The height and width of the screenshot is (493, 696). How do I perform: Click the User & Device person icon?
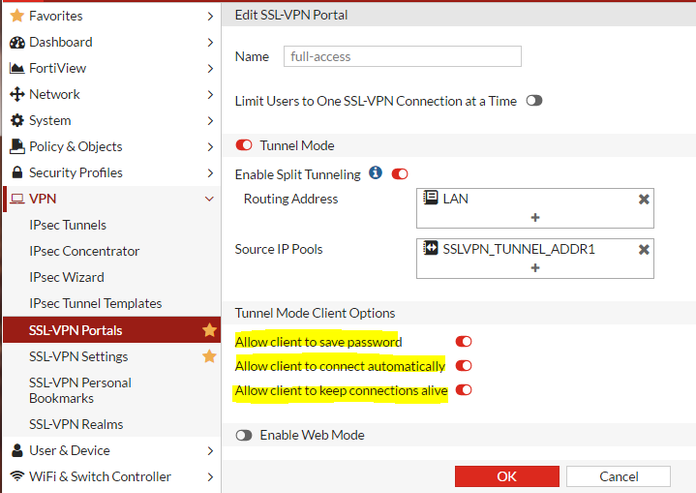(17, 450)
